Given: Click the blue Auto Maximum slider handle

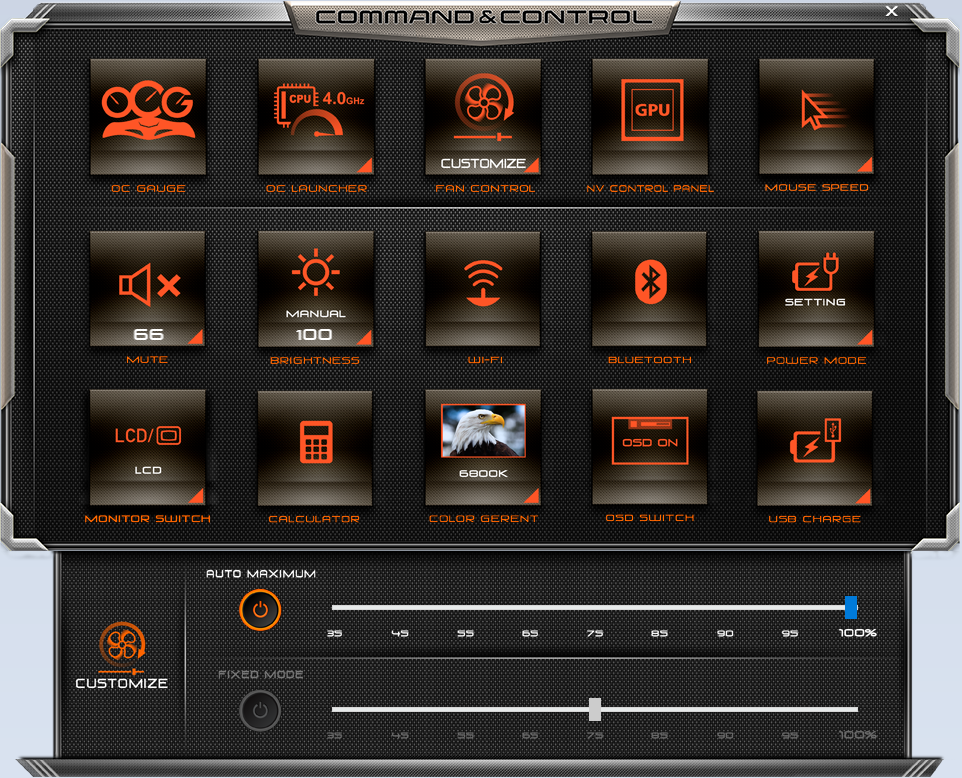Looking at the screenshot, I should coord(851,607).
